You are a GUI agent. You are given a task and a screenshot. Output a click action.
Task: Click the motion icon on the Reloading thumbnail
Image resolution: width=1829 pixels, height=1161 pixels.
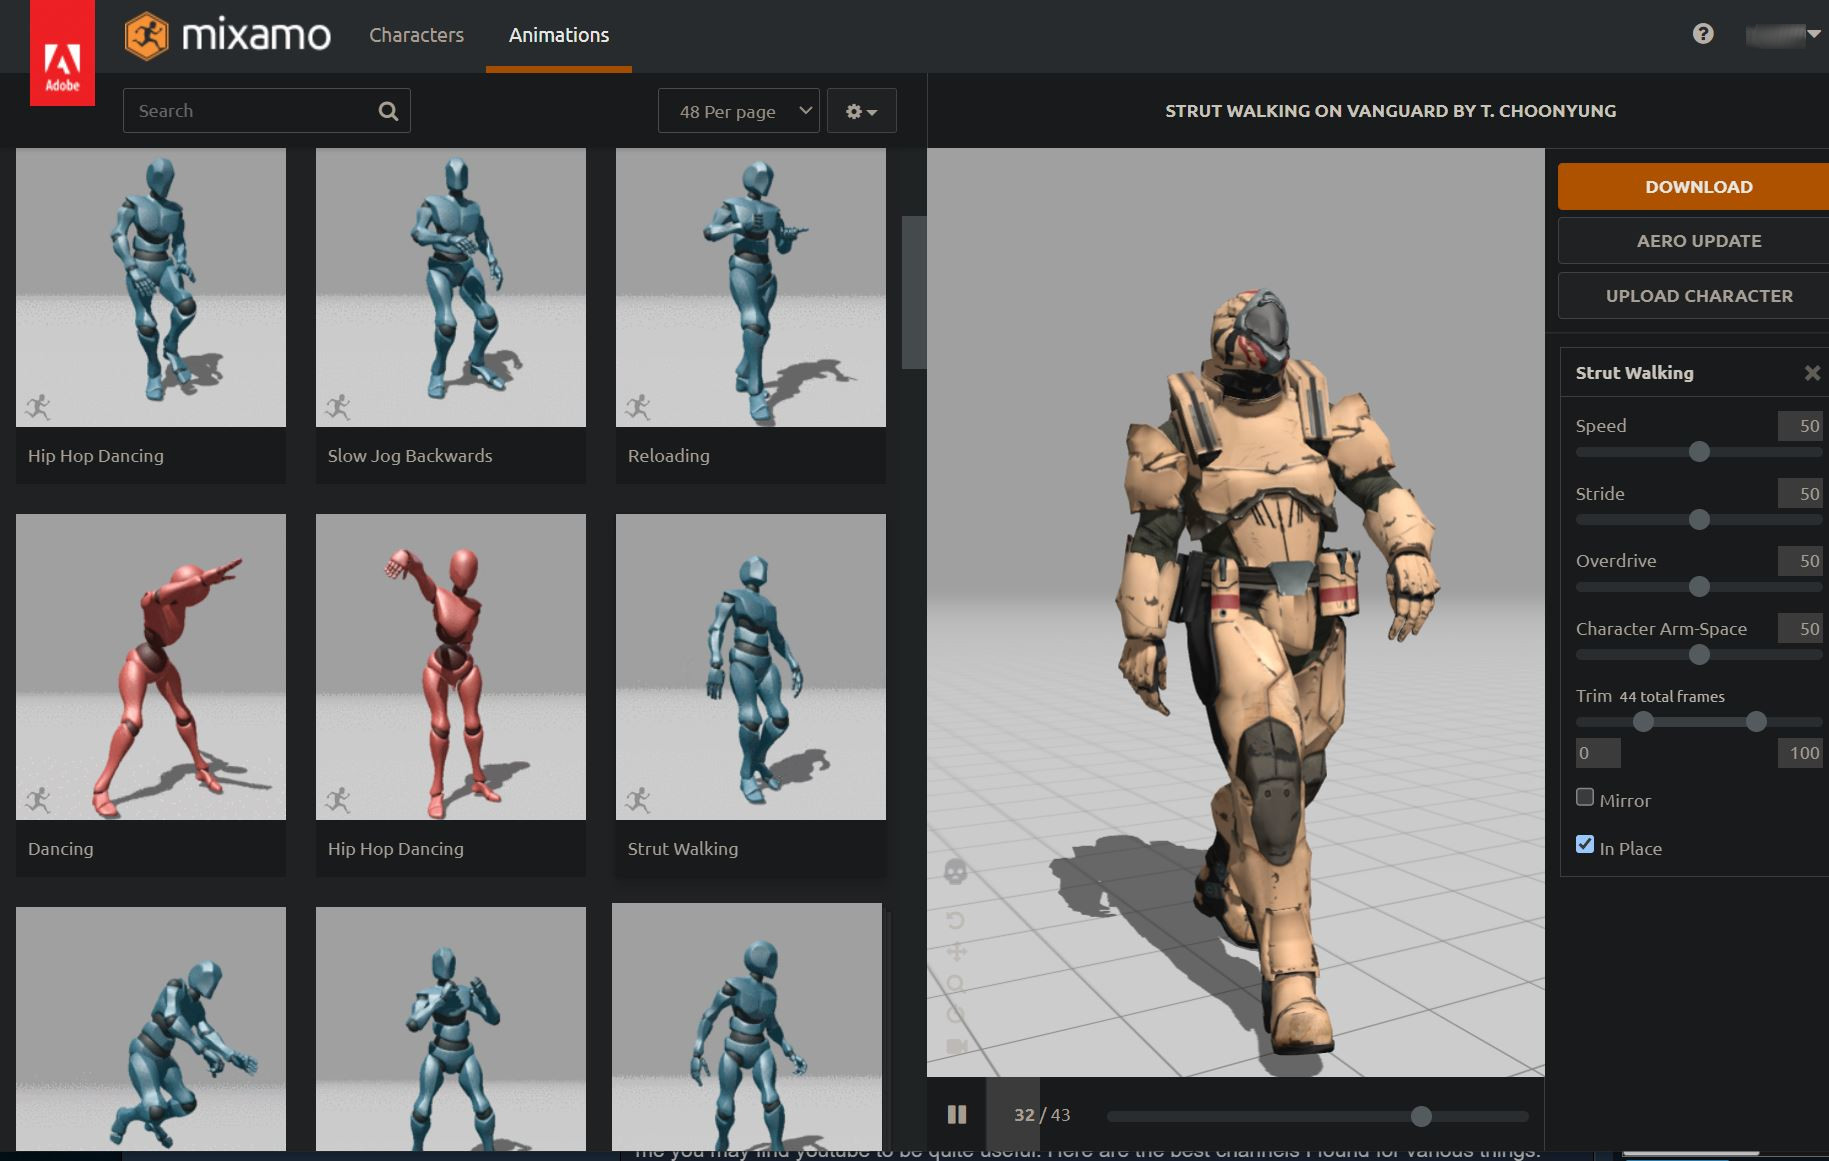638,407
